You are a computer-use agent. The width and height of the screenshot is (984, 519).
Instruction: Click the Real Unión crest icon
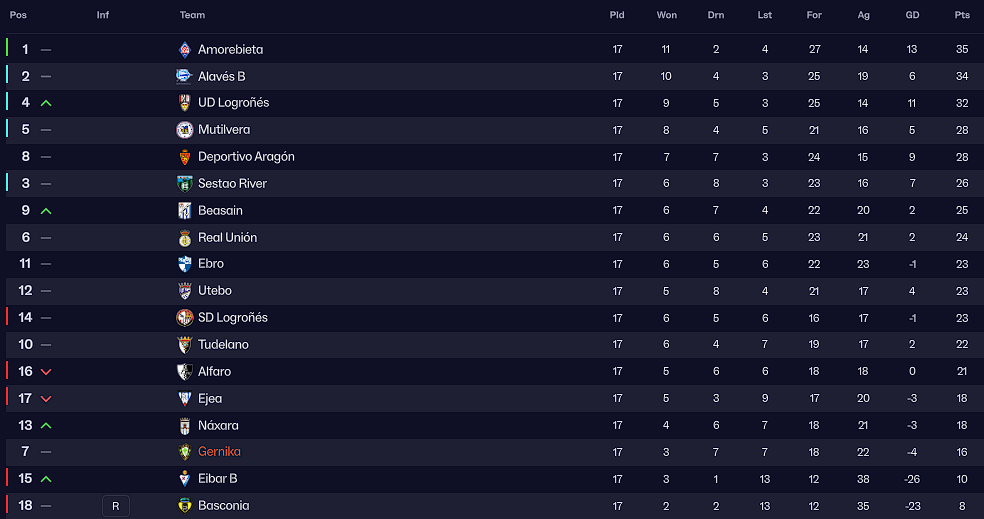(184, 238)
